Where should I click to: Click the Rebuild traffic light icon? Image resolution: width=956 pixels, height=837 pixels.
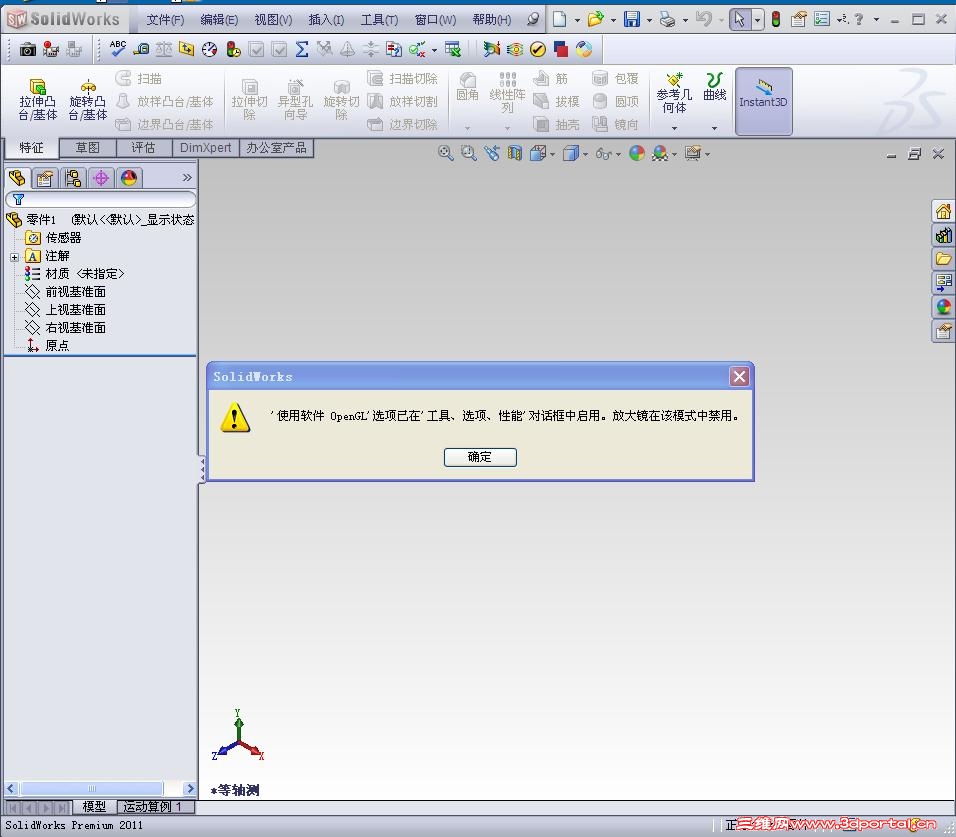pyautogui.click(x=776, y=20)
